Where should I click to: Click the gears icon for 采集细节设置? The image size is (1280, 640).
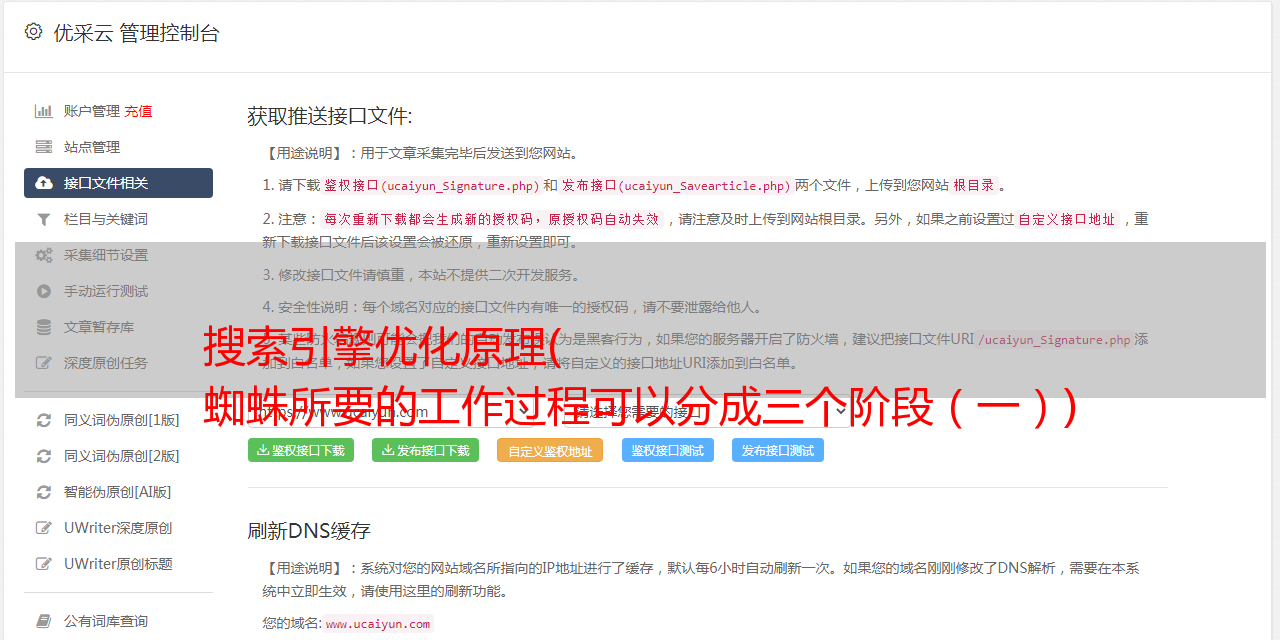[x=44, y=255]
